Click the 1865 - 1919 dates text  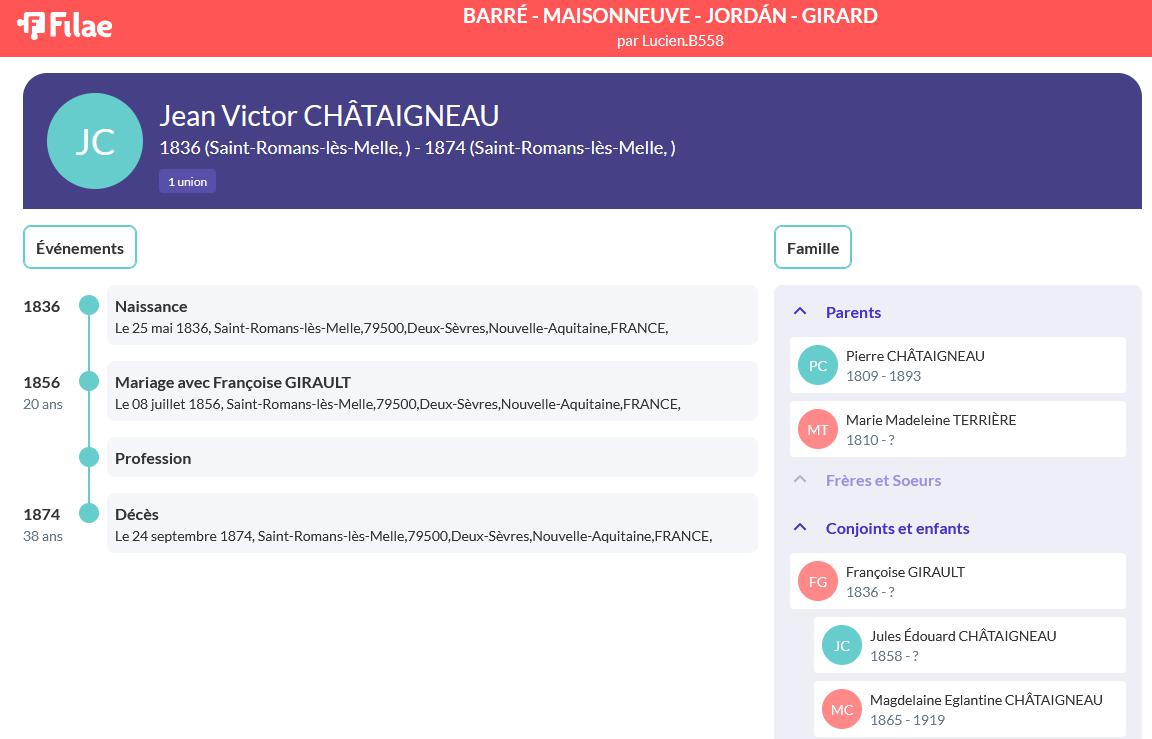(907, 720)
